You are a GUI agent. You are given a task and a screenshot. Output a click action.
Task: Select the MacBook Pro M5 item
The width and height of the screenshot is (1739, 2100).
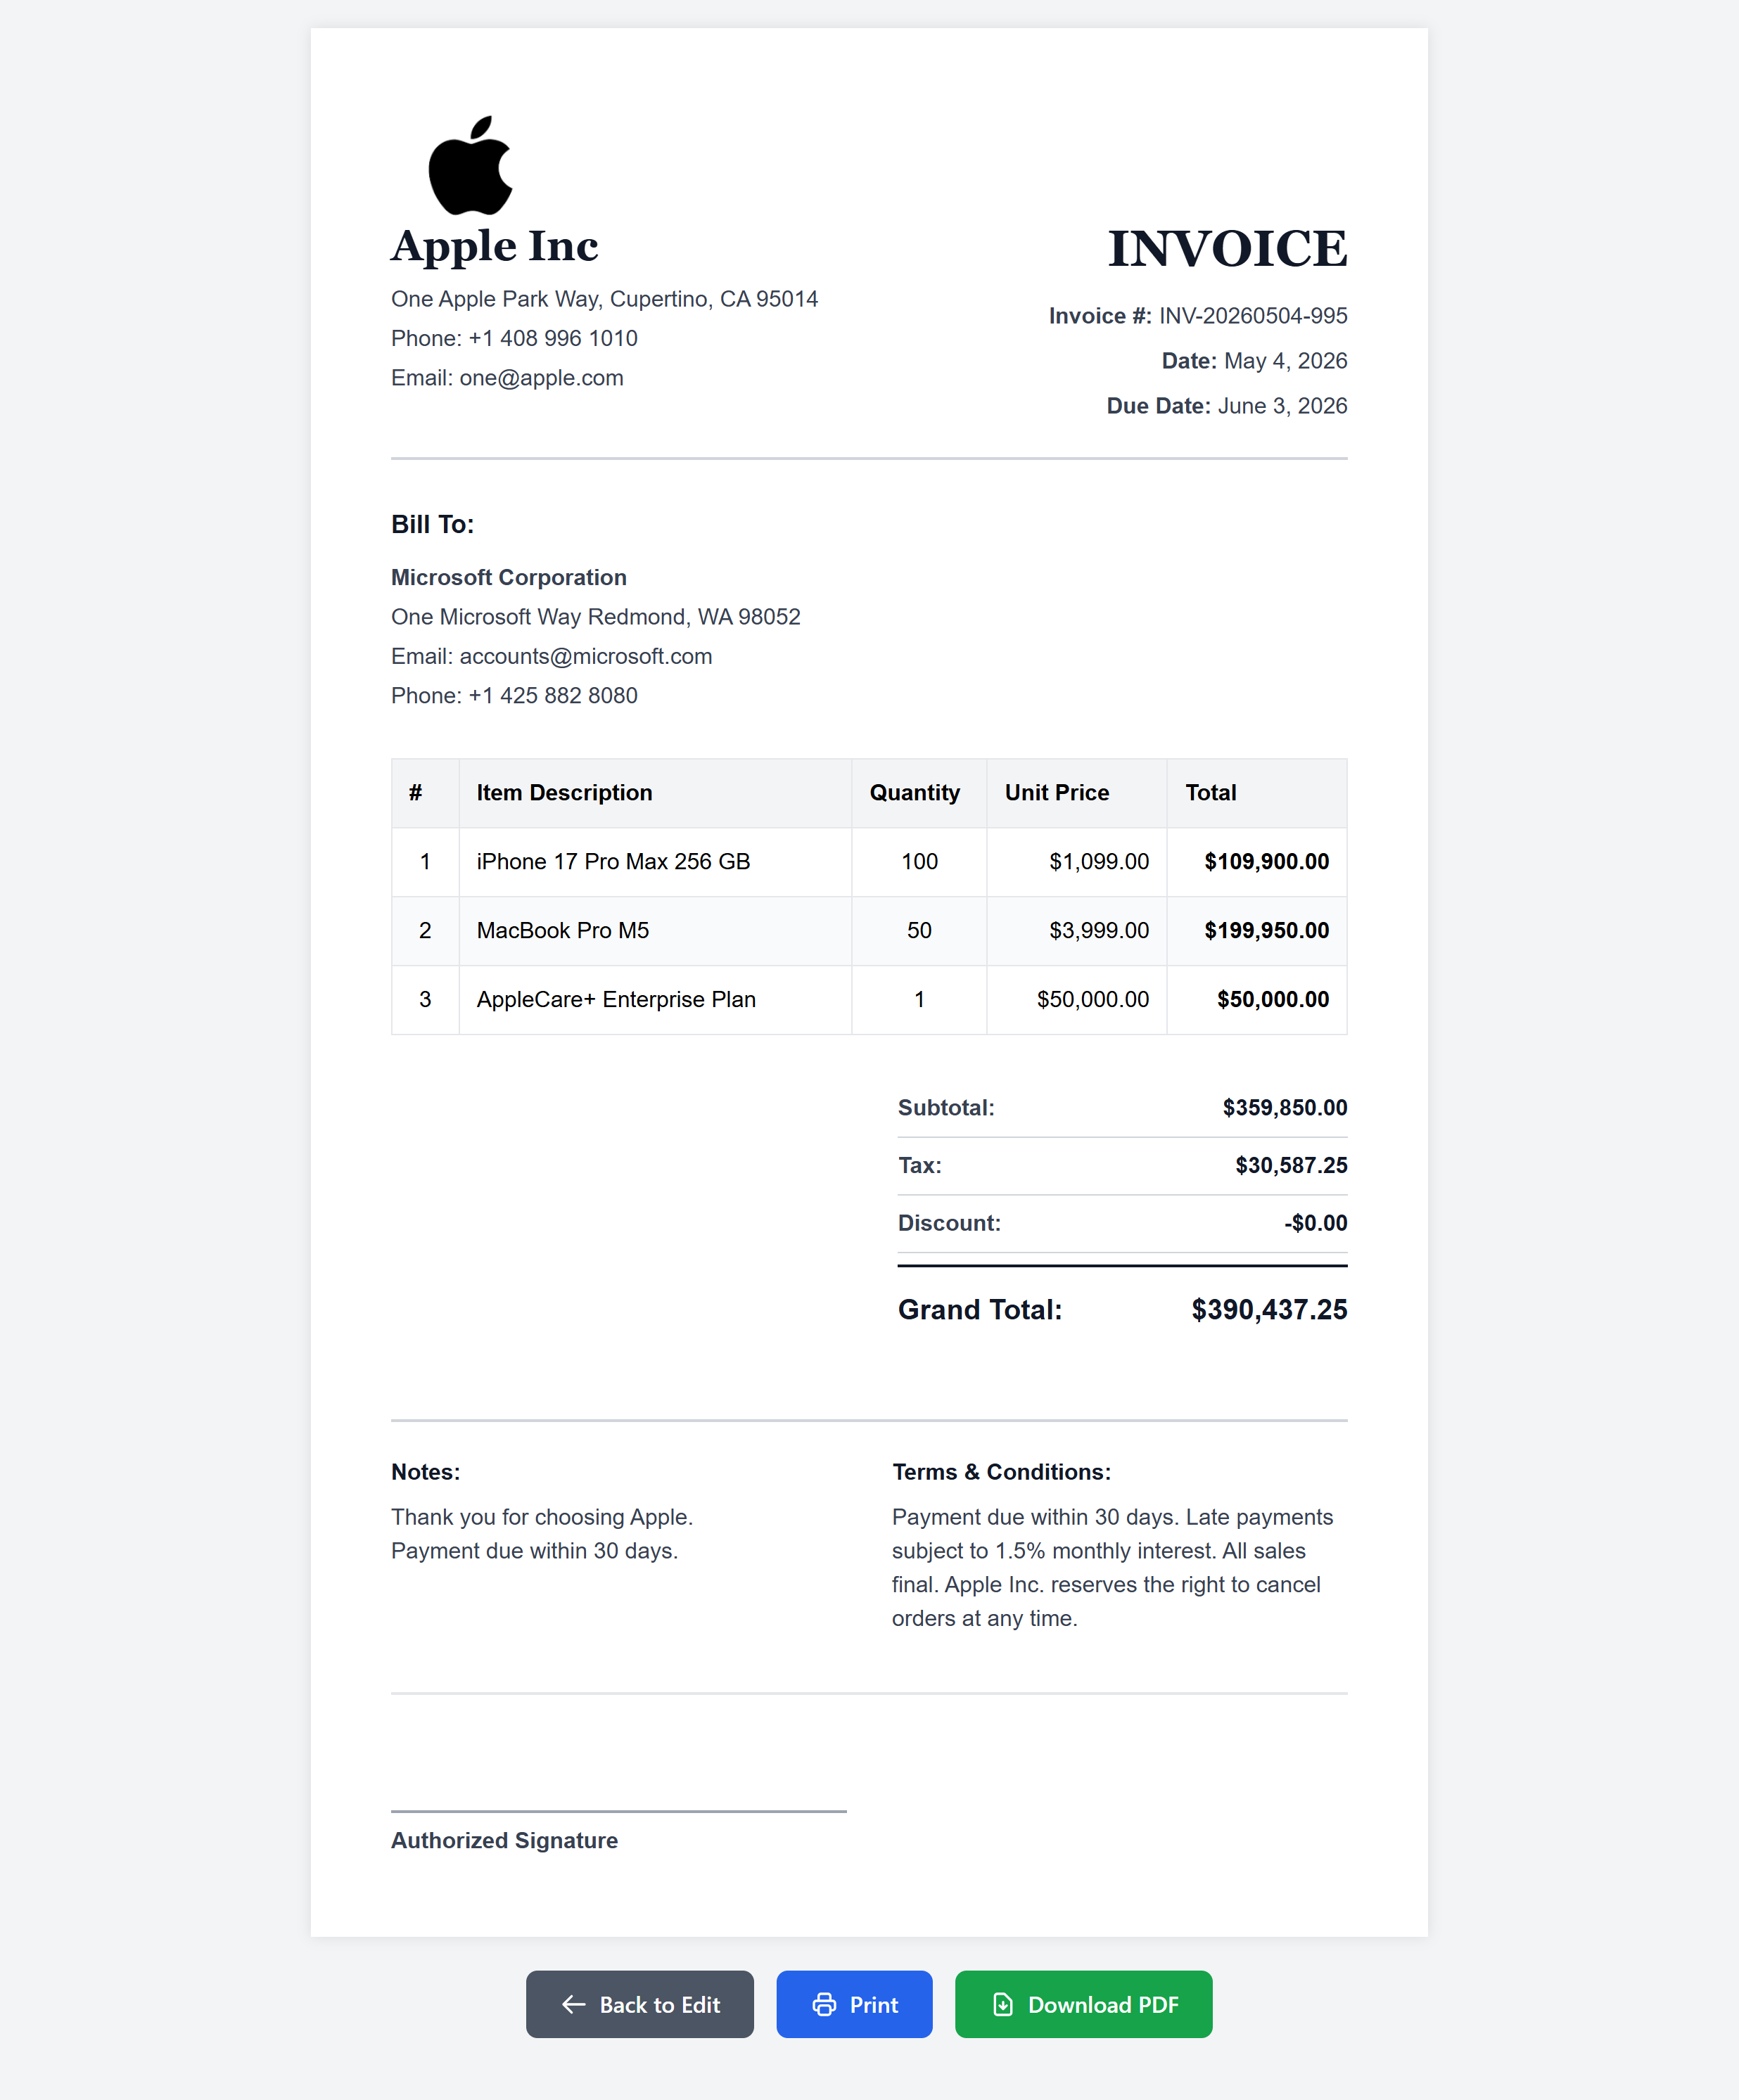562,930
